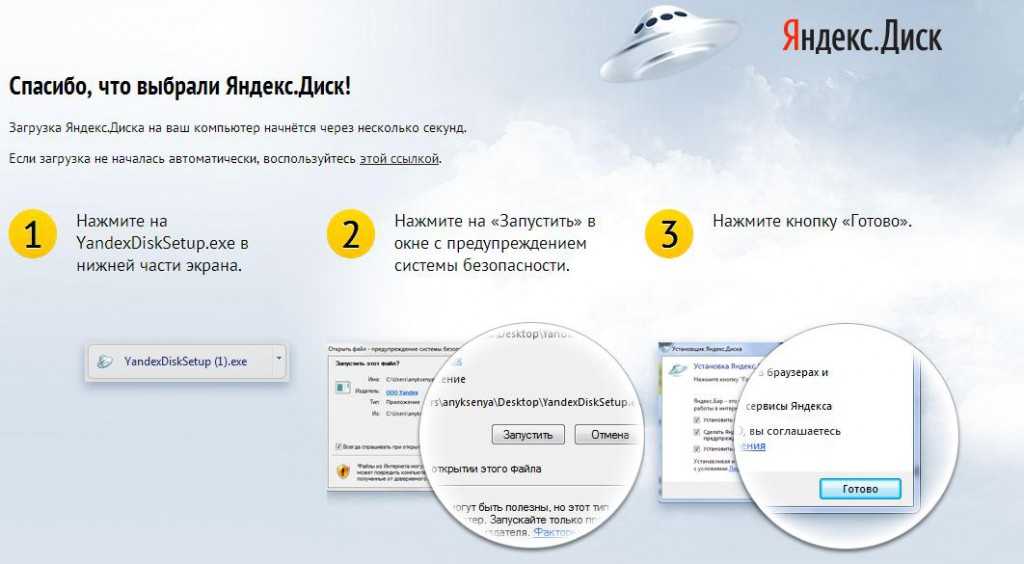The image size is (1024, 564).
Task: Click the "Отмена" button in the magnified dialog
Action: [x=607, y=434]
